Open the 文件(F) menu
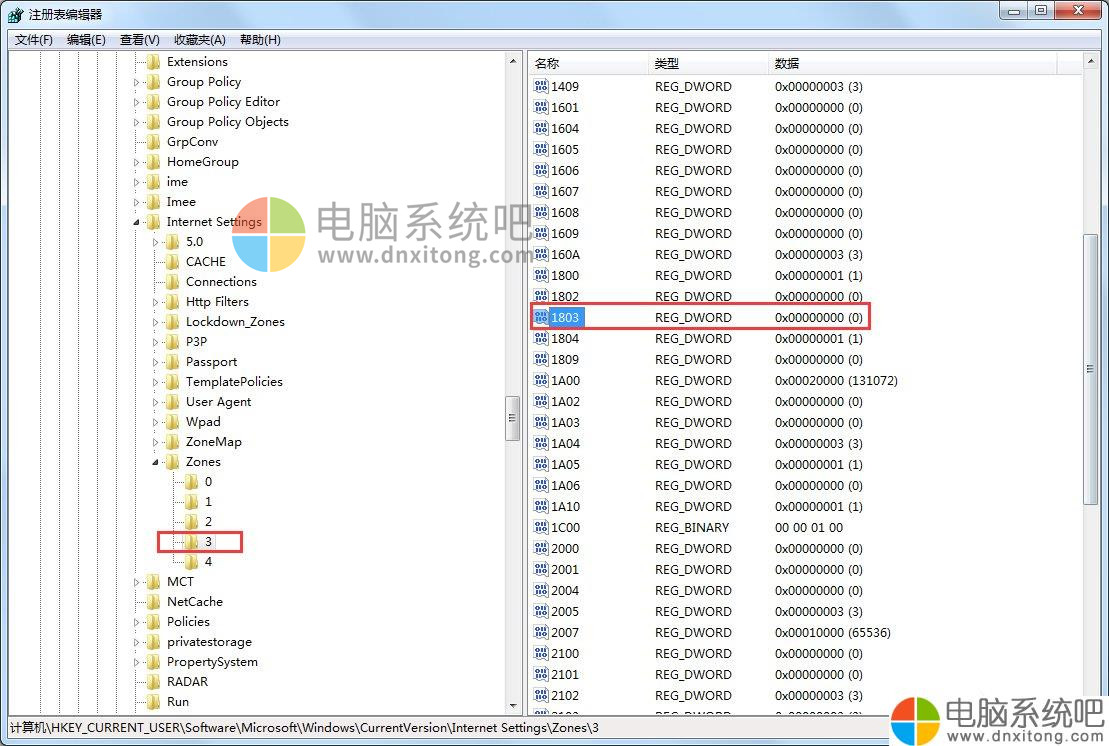 (x=34, y=40)
